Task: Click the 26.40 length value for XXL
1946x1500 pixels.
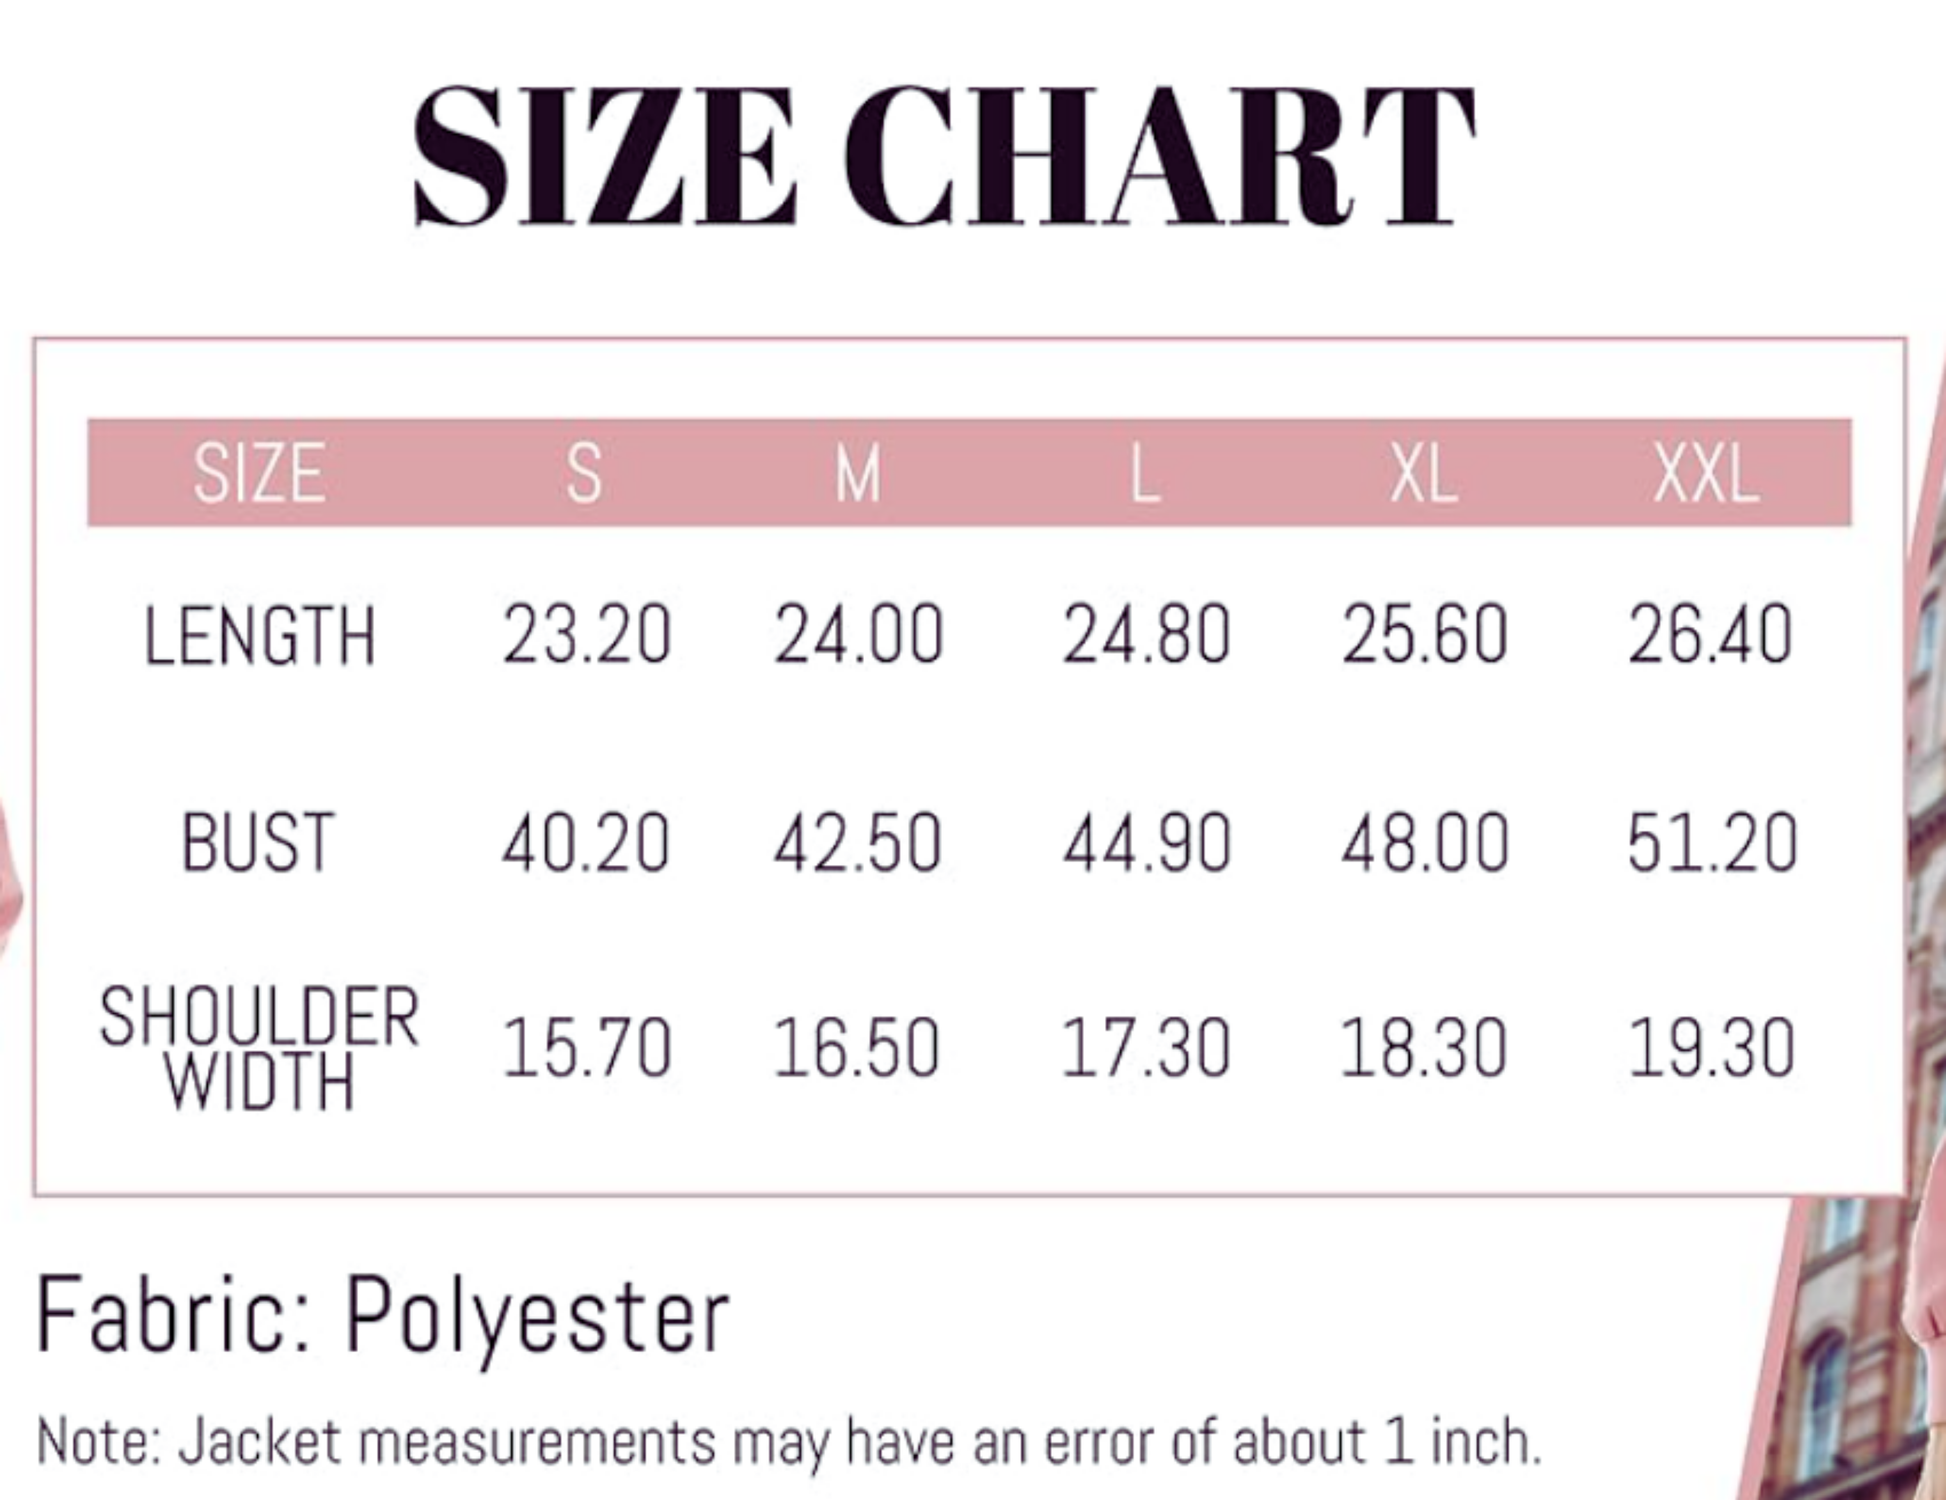Action: (x=1710, y=635)
